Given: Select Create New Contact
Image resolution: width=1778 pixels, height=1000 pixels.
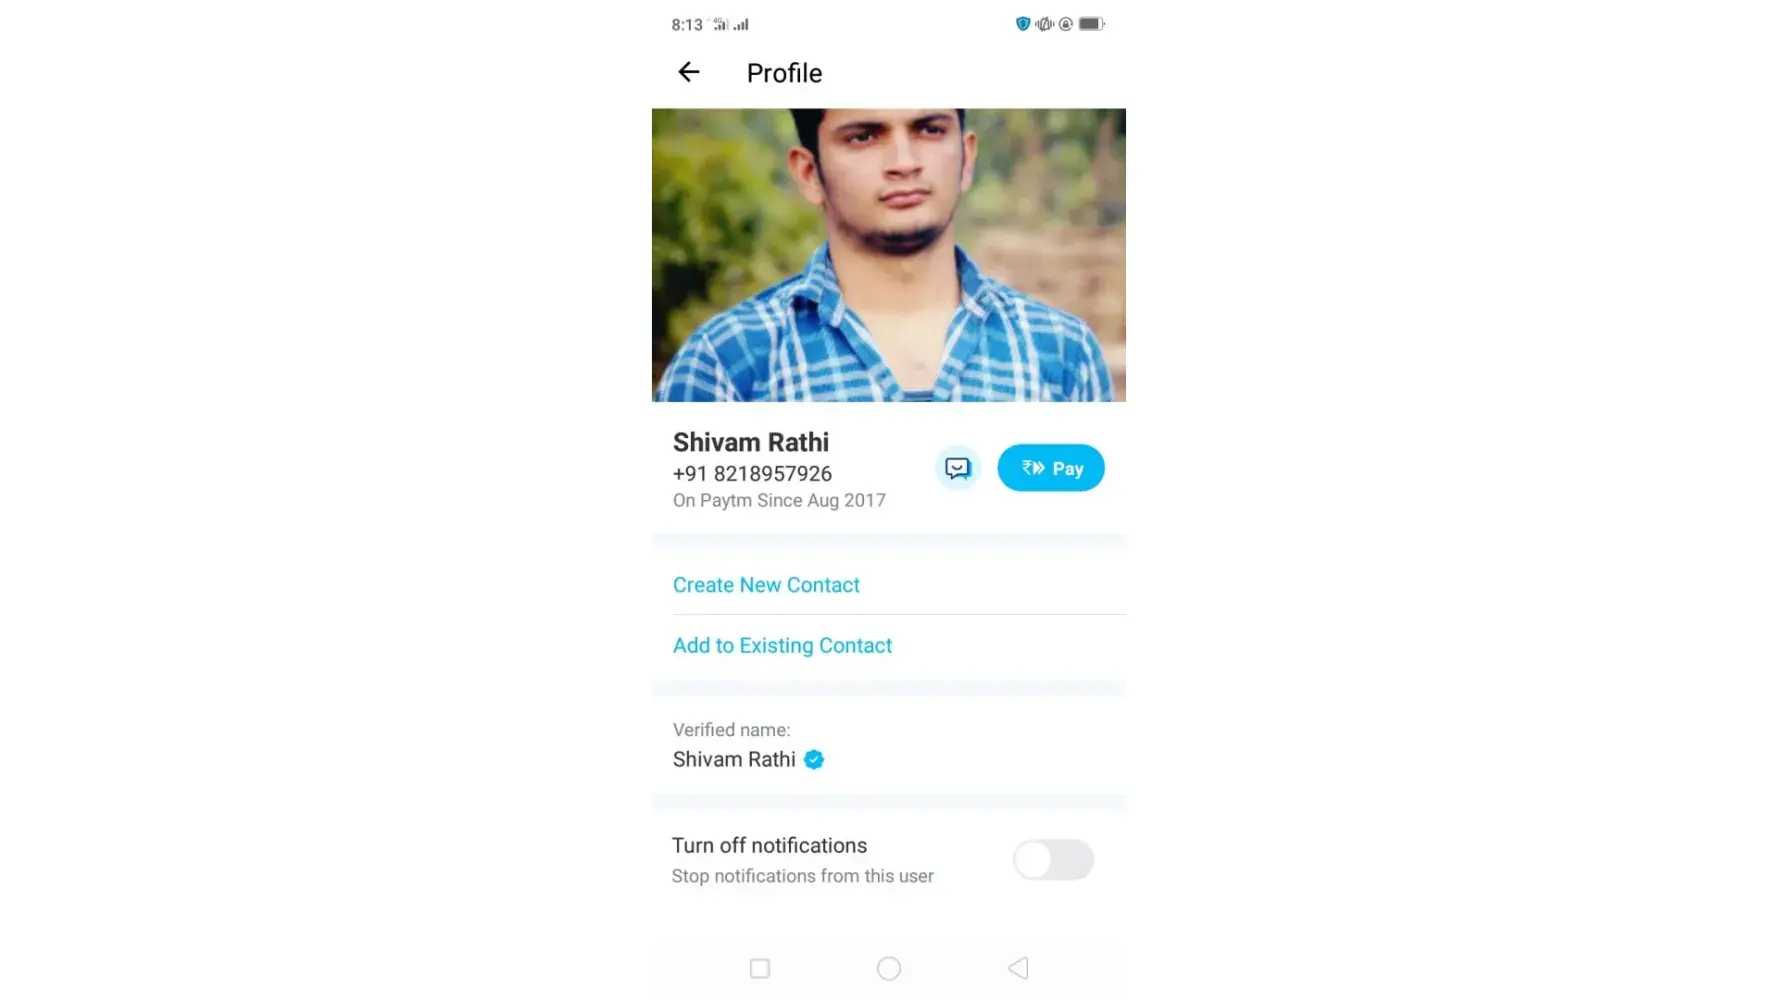Looking at the screenshot, I should (x=766, y=585).
